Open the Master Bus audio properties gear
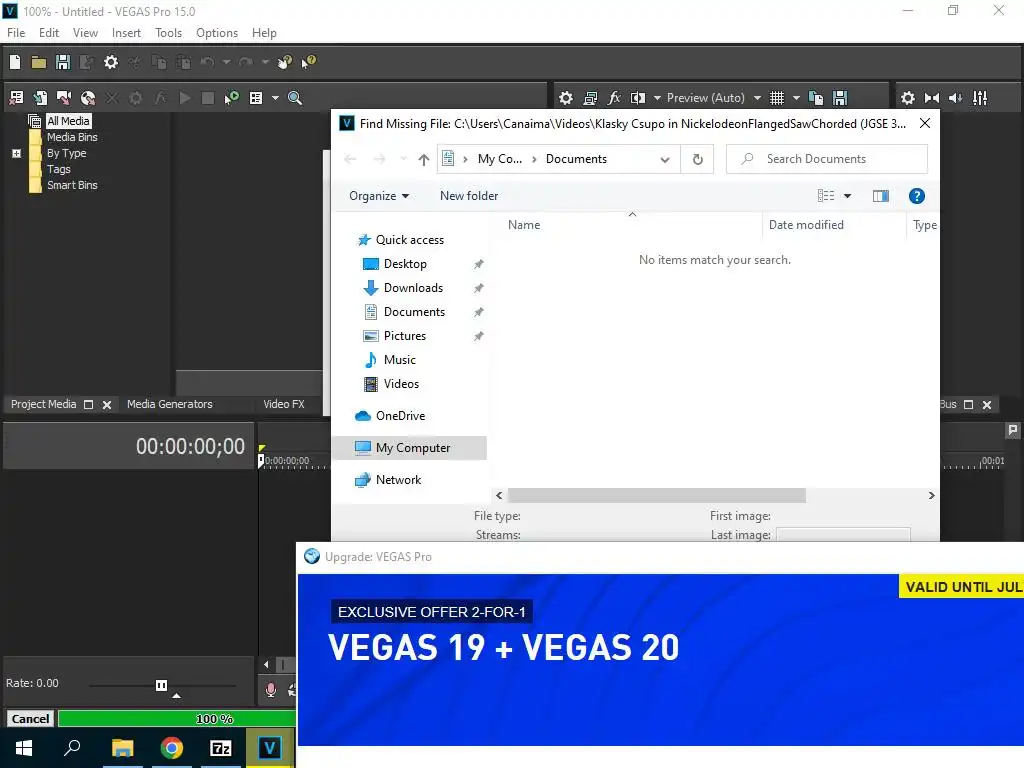1024x768 pixels. pyautogui.click(x=908, y=98)
